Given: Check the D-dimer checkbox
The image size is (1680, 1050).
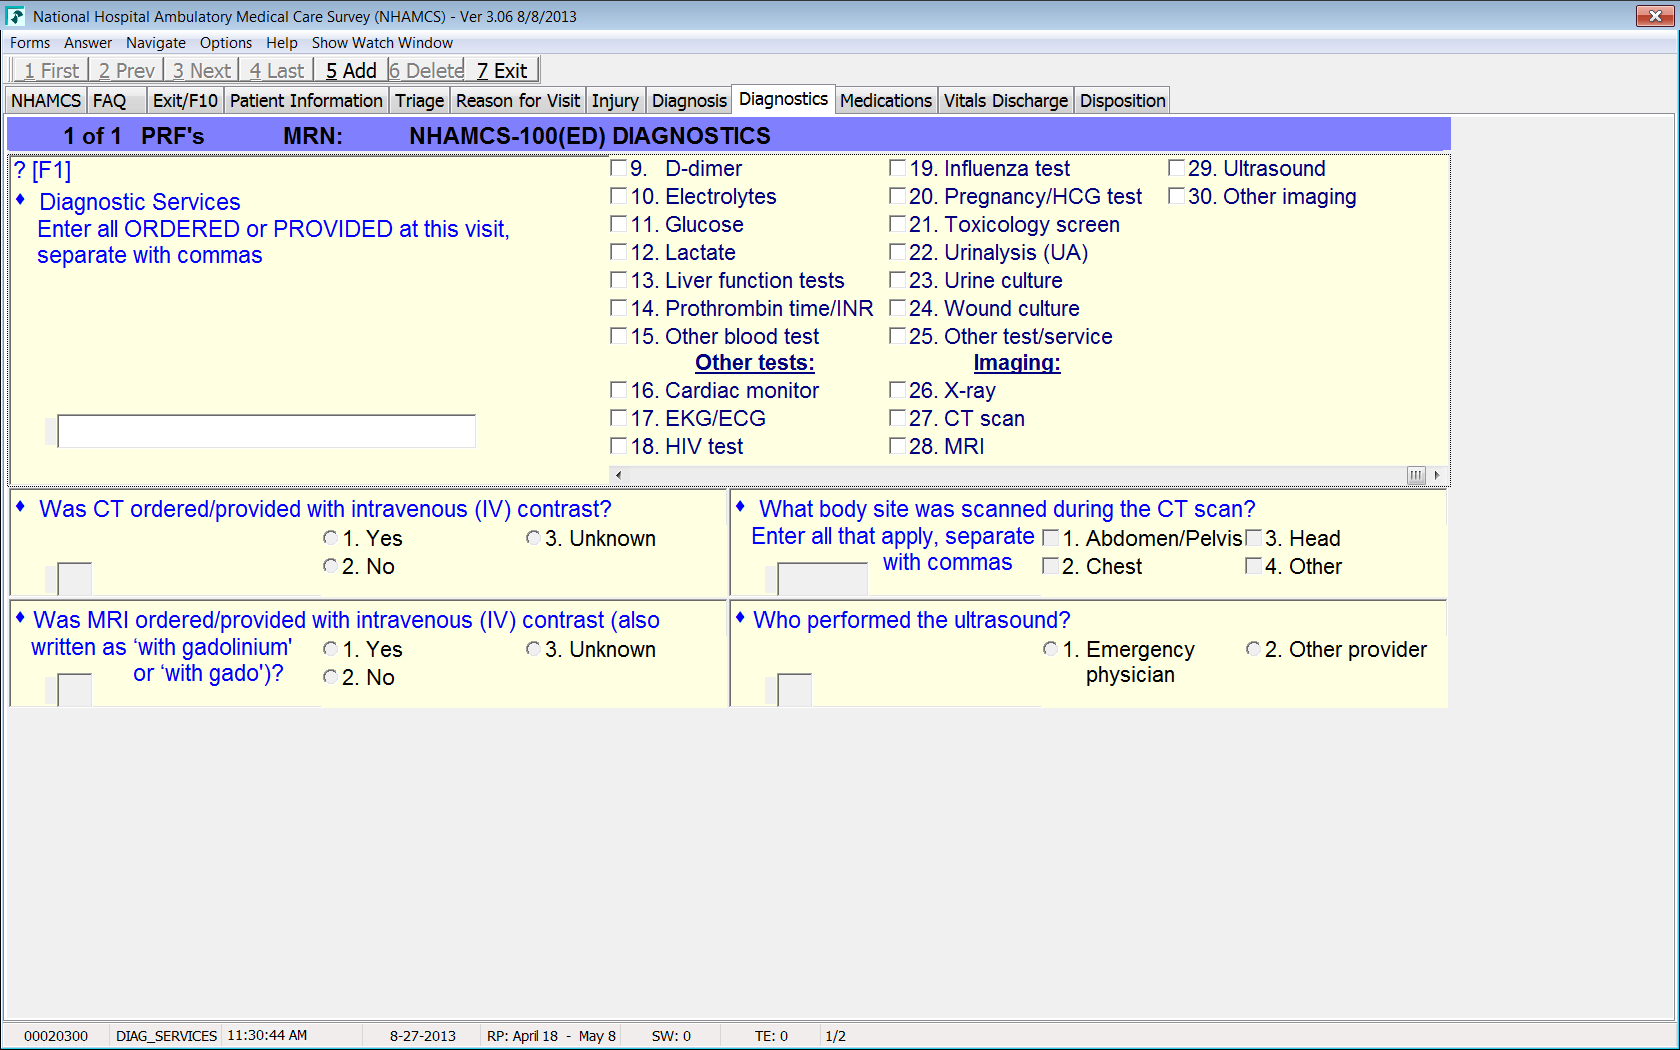Looking at the screenshot, I should click(619, 168).
